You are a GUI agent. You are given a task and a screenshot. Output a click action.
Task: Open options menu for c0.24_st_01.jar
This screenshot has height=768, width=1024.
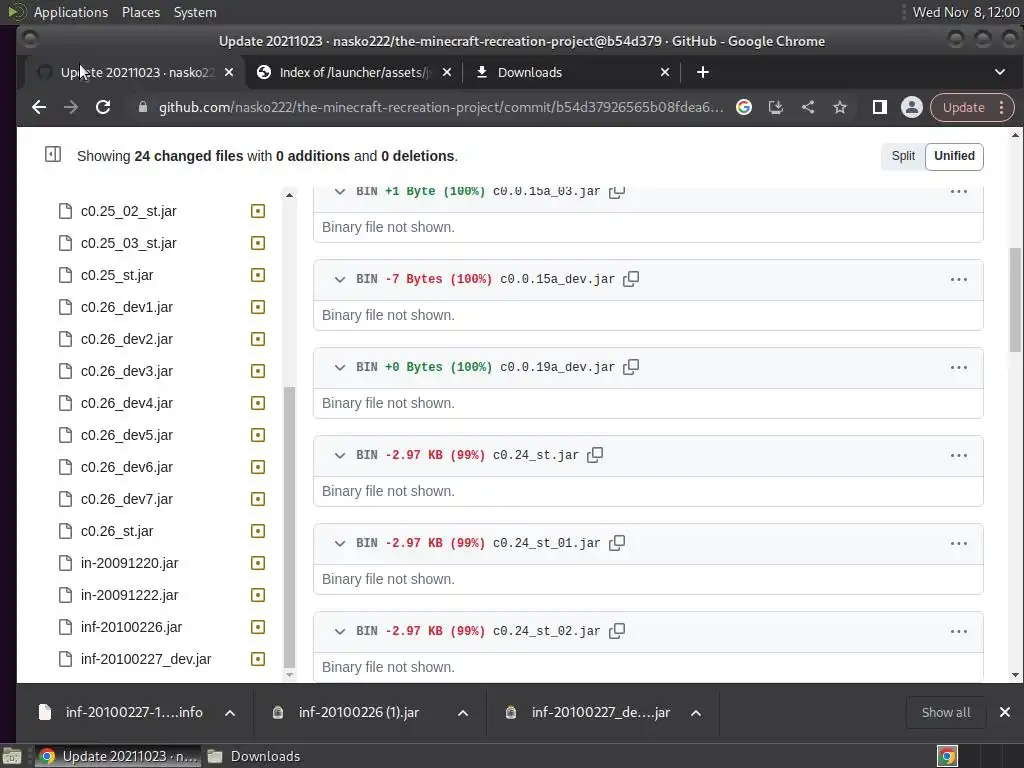959,543
